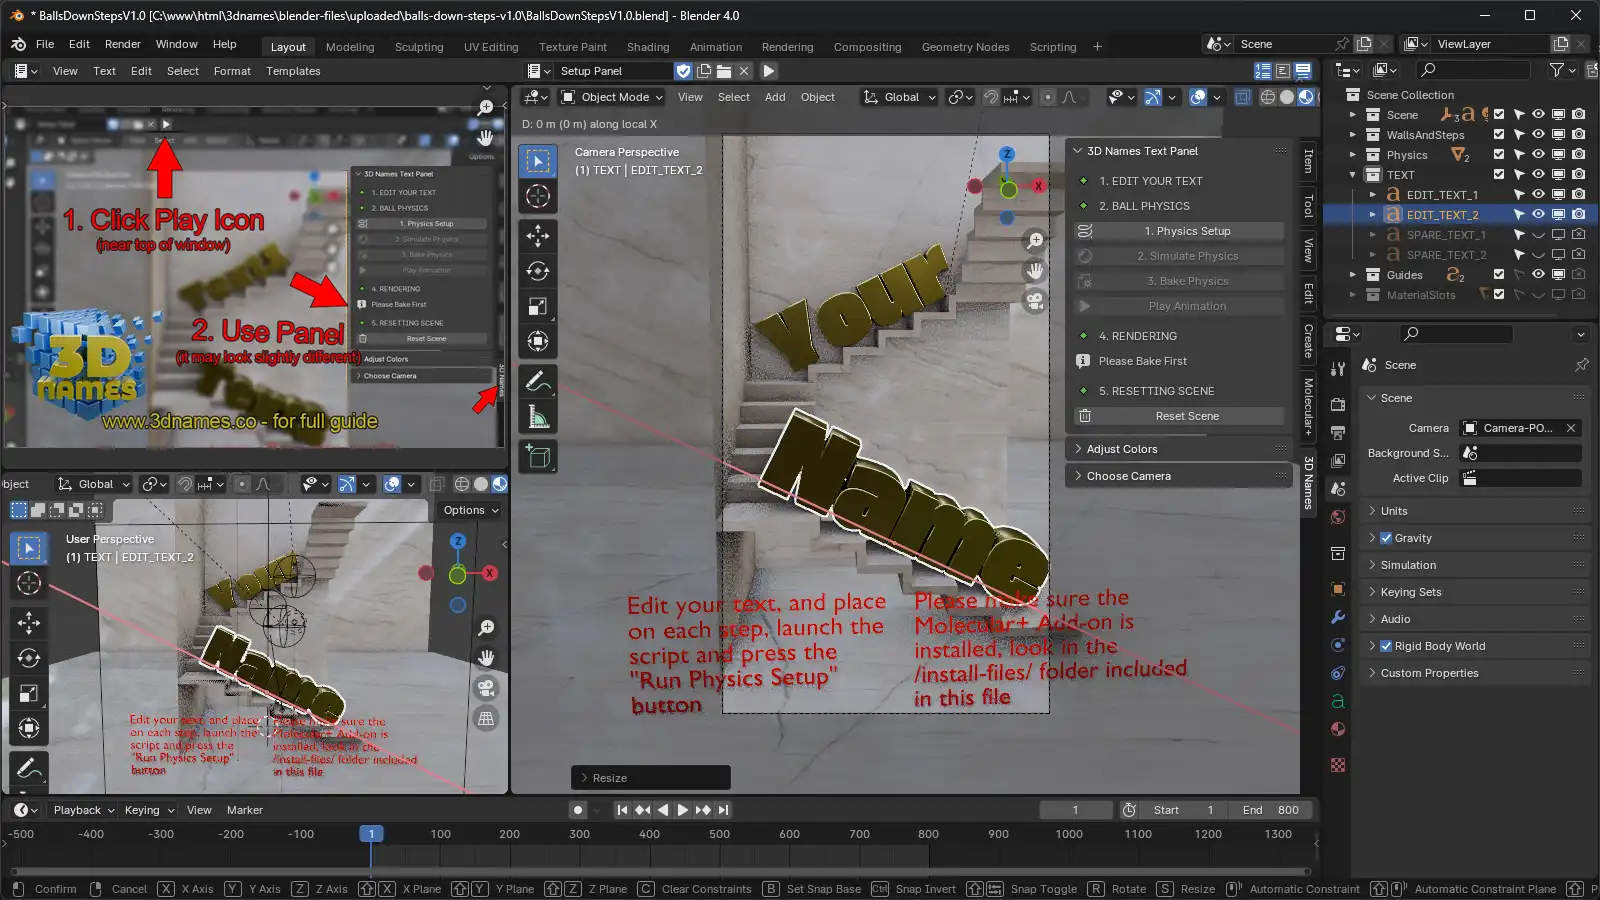Image resolution: width=1600 pixels, height=900 pixels.
Task: Select the Cursor tool in camera viewport
Action: pos(538,196)
